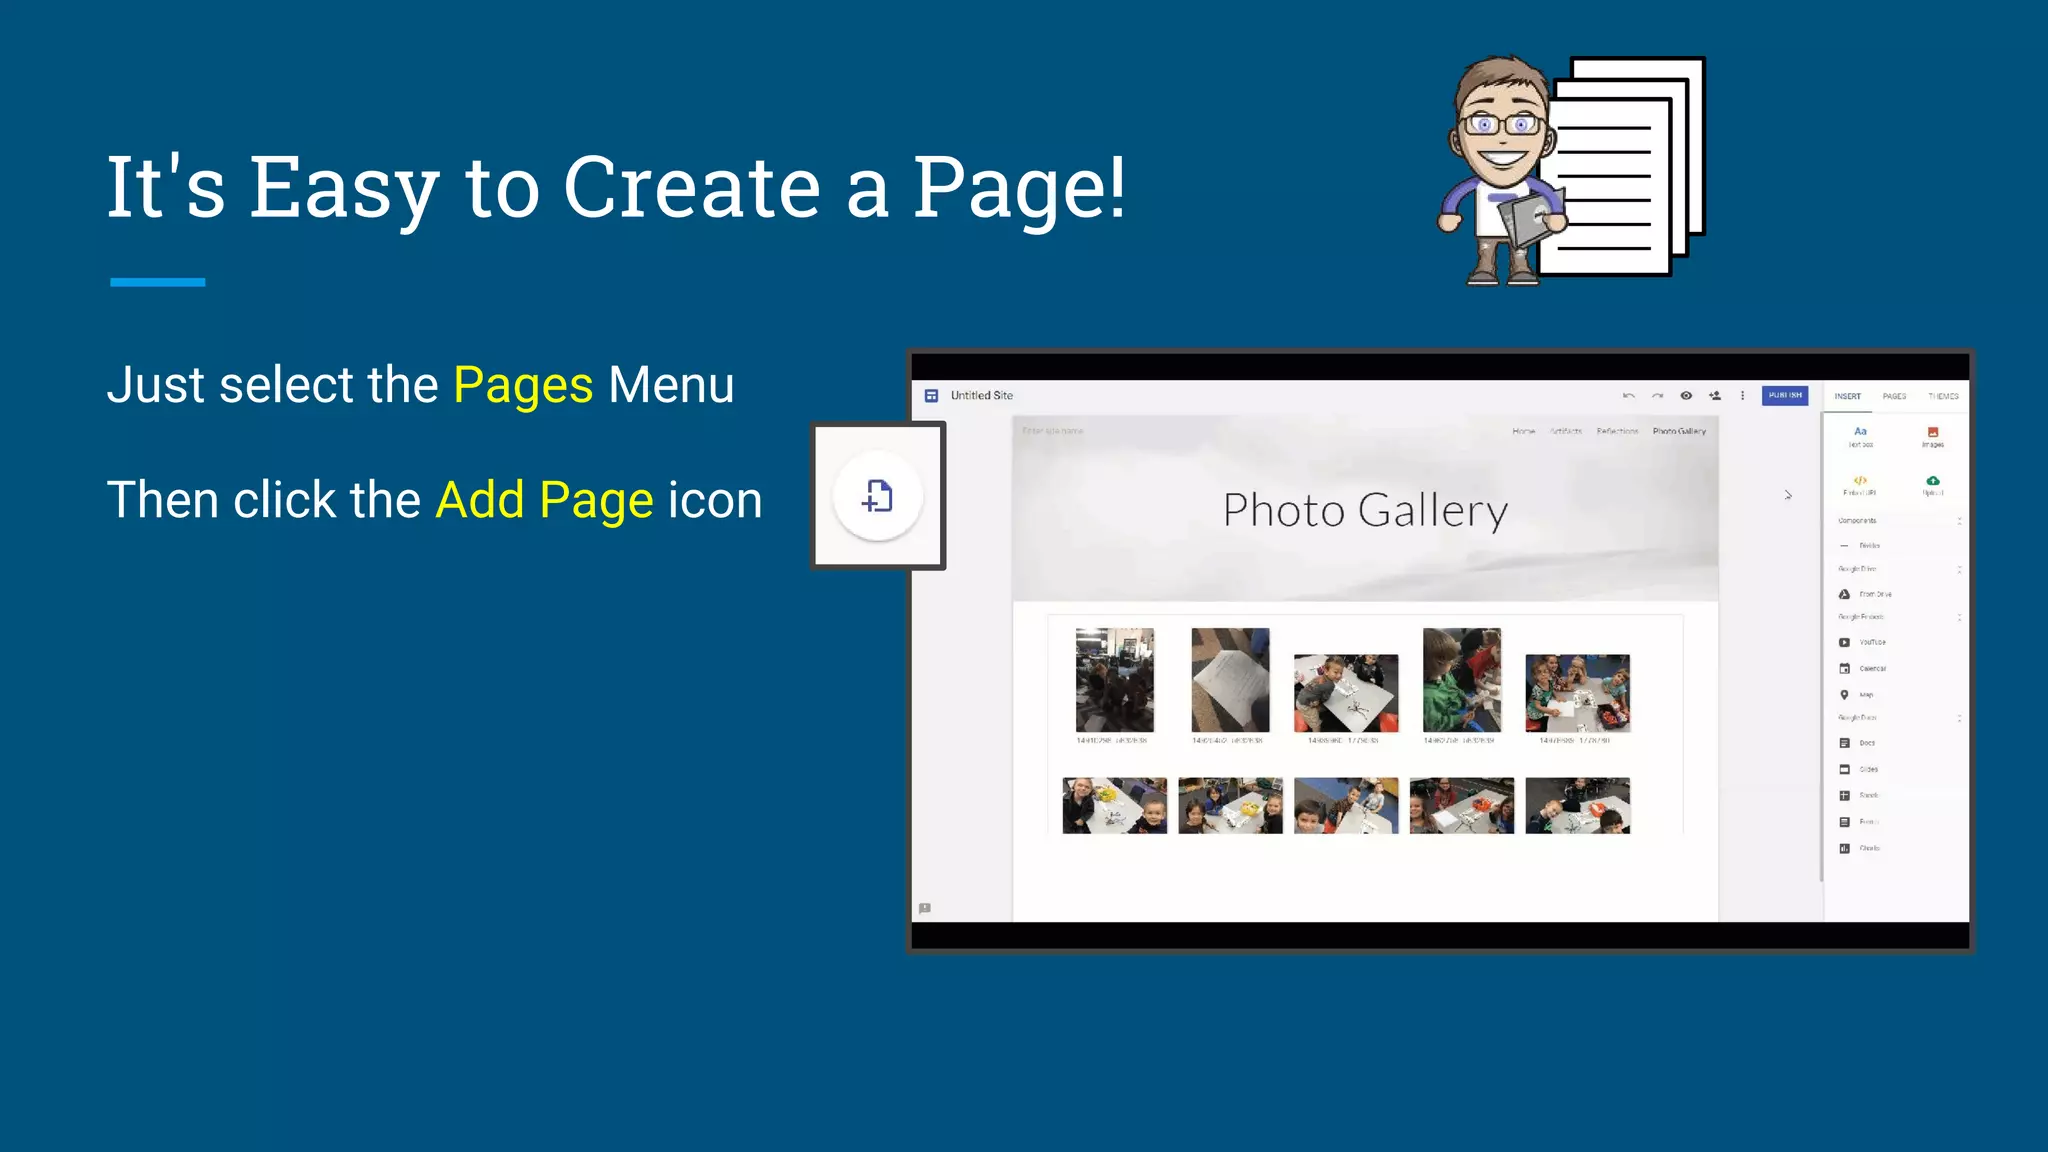The image size is (2048, 1152).
Task: Undo the last edit
Action: [x=1629, y=396]
